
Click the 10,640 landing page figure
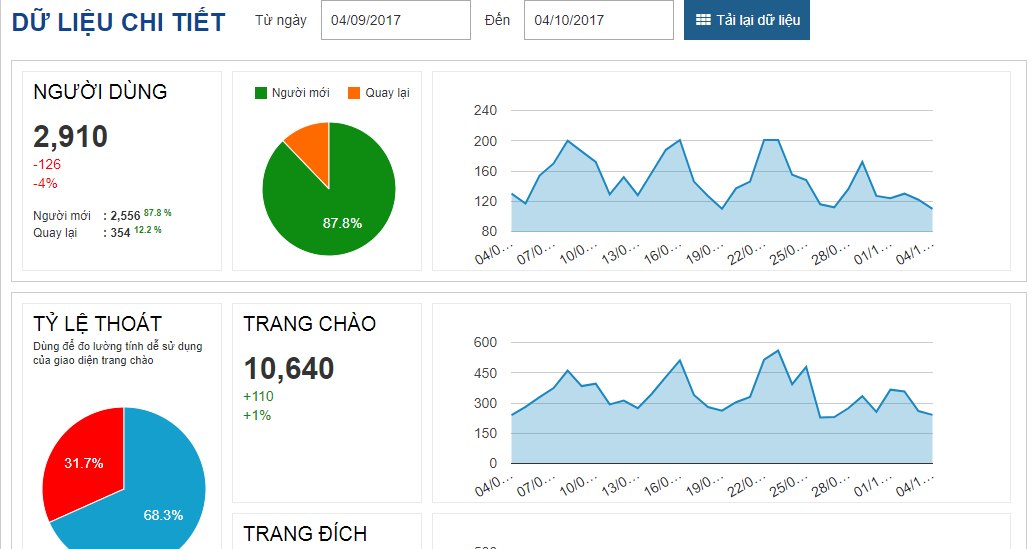[289, 369]
